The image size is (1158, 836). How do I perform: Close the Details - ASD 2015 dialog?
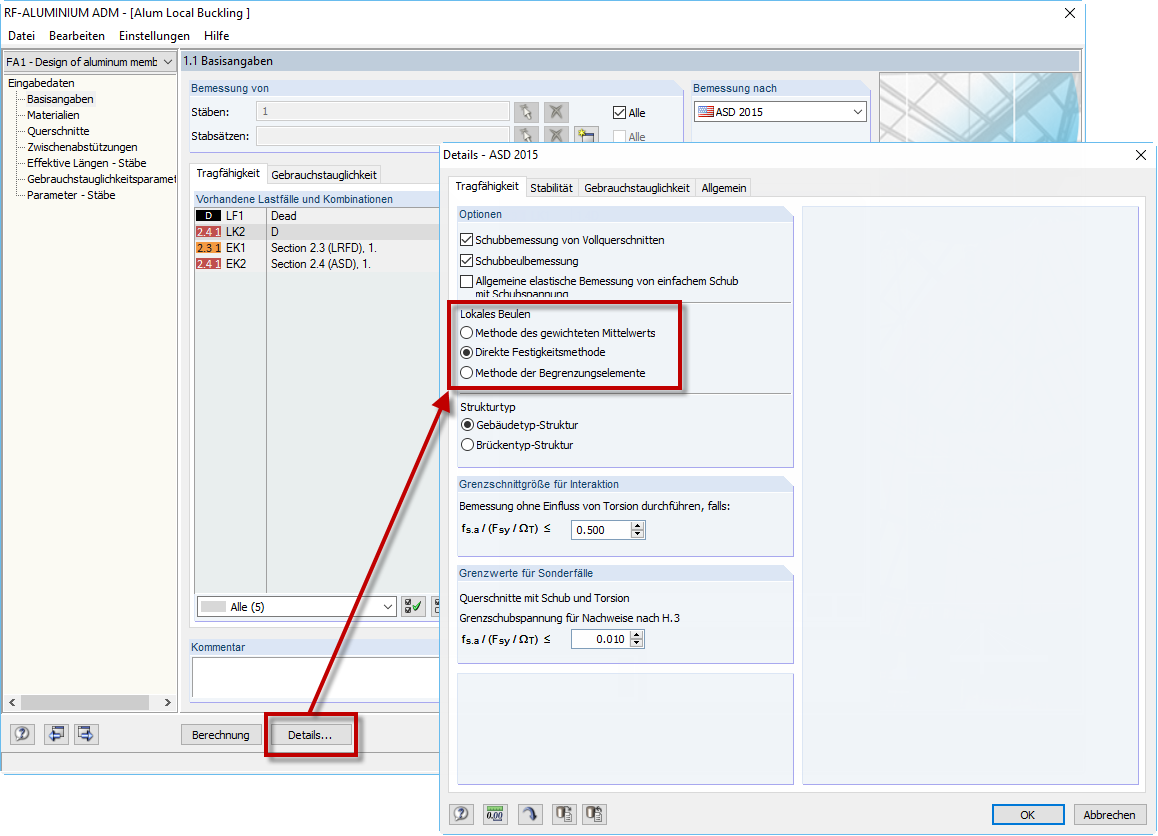(x=1141, y=155)
